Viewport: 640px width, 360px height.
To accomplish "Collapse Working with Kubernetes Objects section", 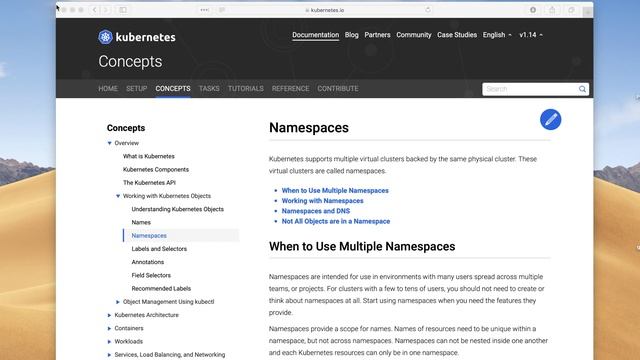I will (118, 196).
